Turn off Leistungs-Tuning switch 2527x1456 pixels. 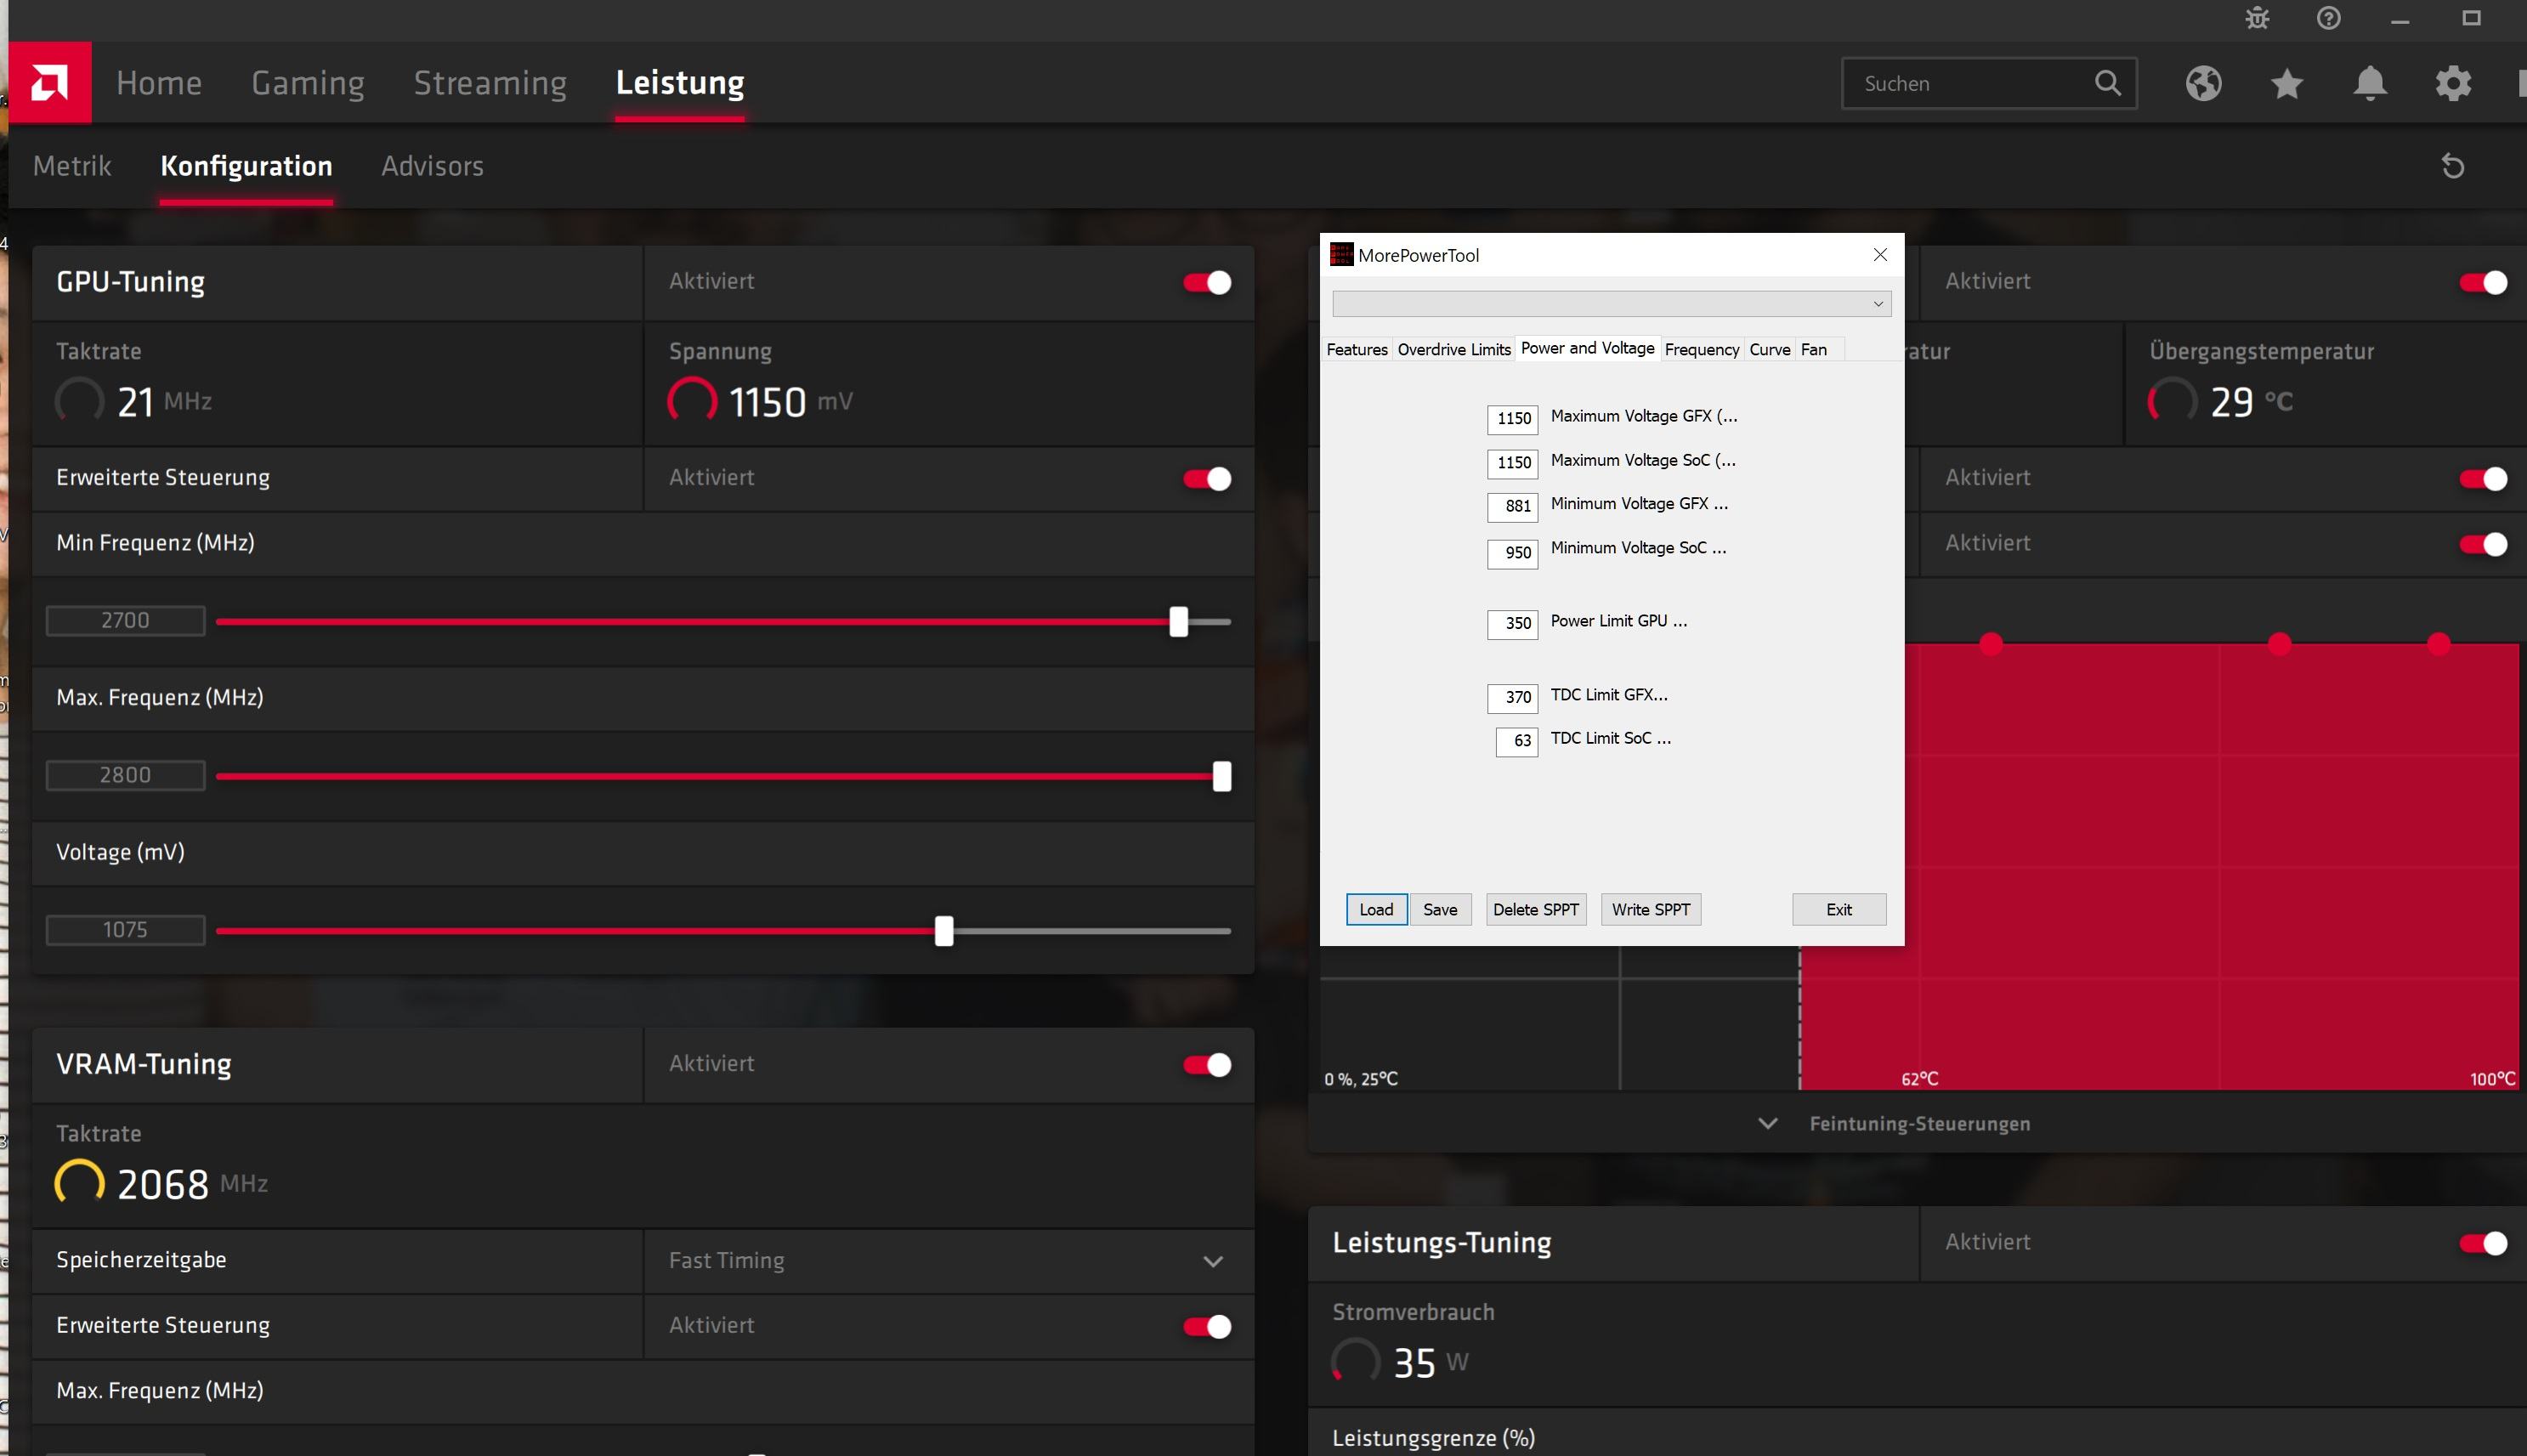click(x=2483, y=1243)
